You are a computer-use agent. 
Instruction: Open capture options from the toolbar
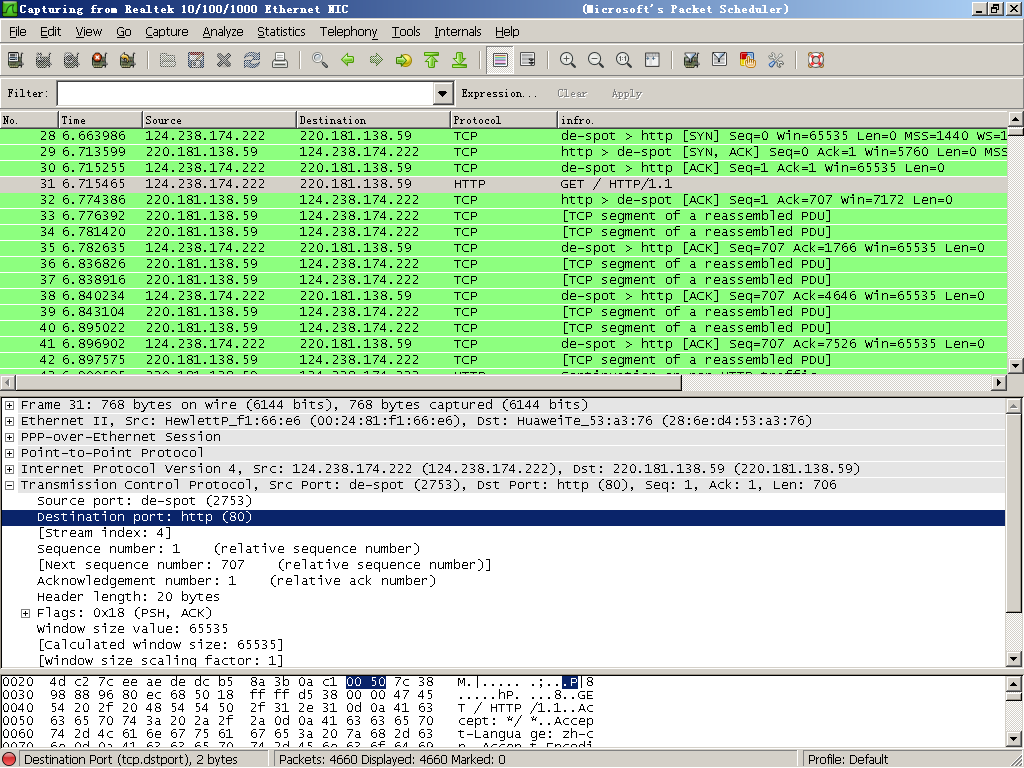pyautogui.click(x=44, y=61)
